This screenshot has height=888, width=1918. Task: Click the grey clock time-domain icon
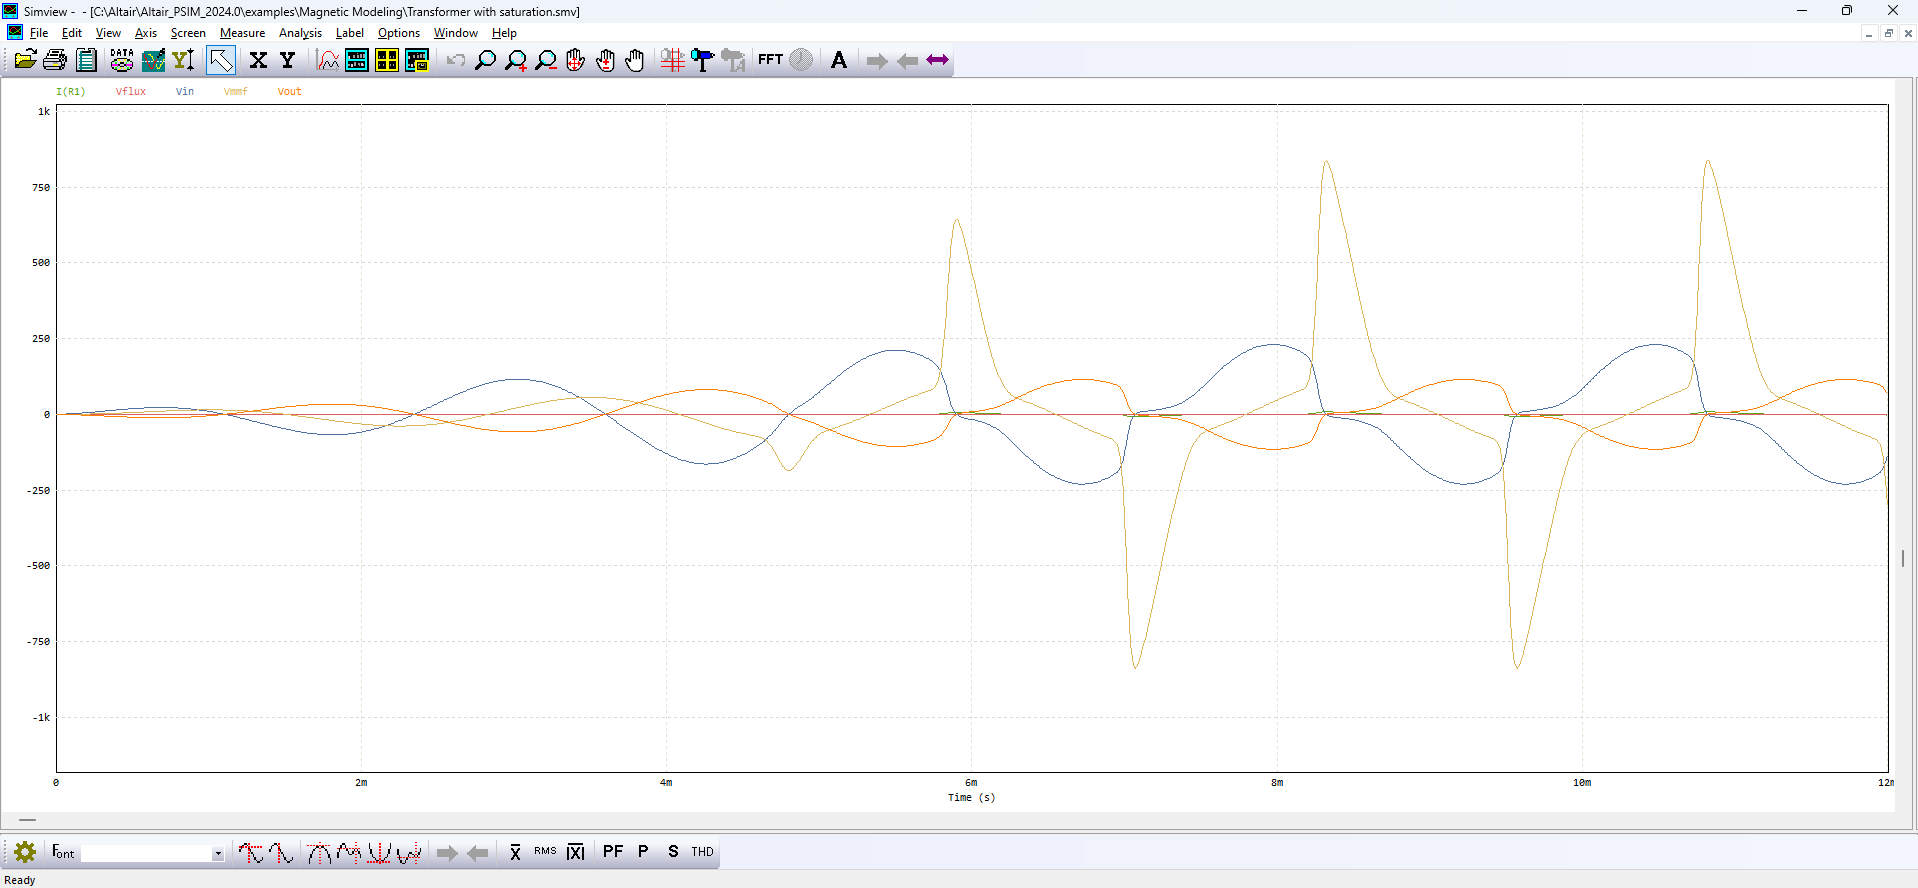click(x=801, y=61)
